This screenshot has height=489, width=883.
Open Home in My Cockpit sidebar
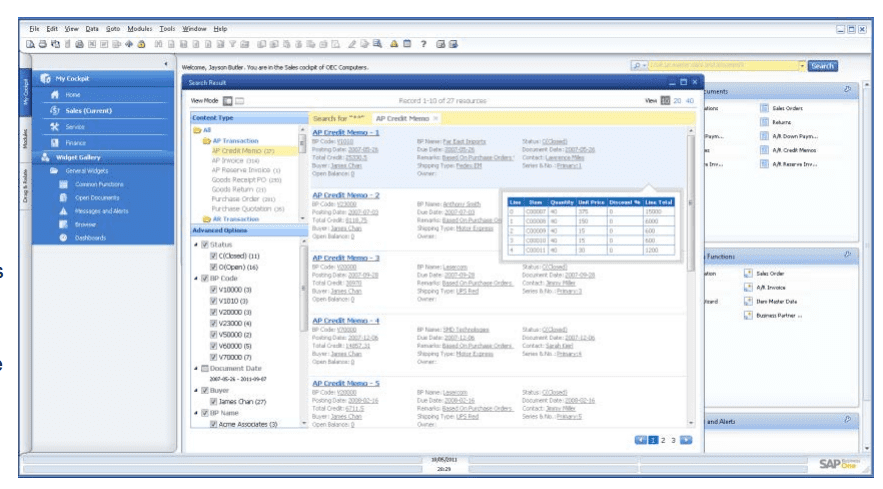(x=73, y=95)
